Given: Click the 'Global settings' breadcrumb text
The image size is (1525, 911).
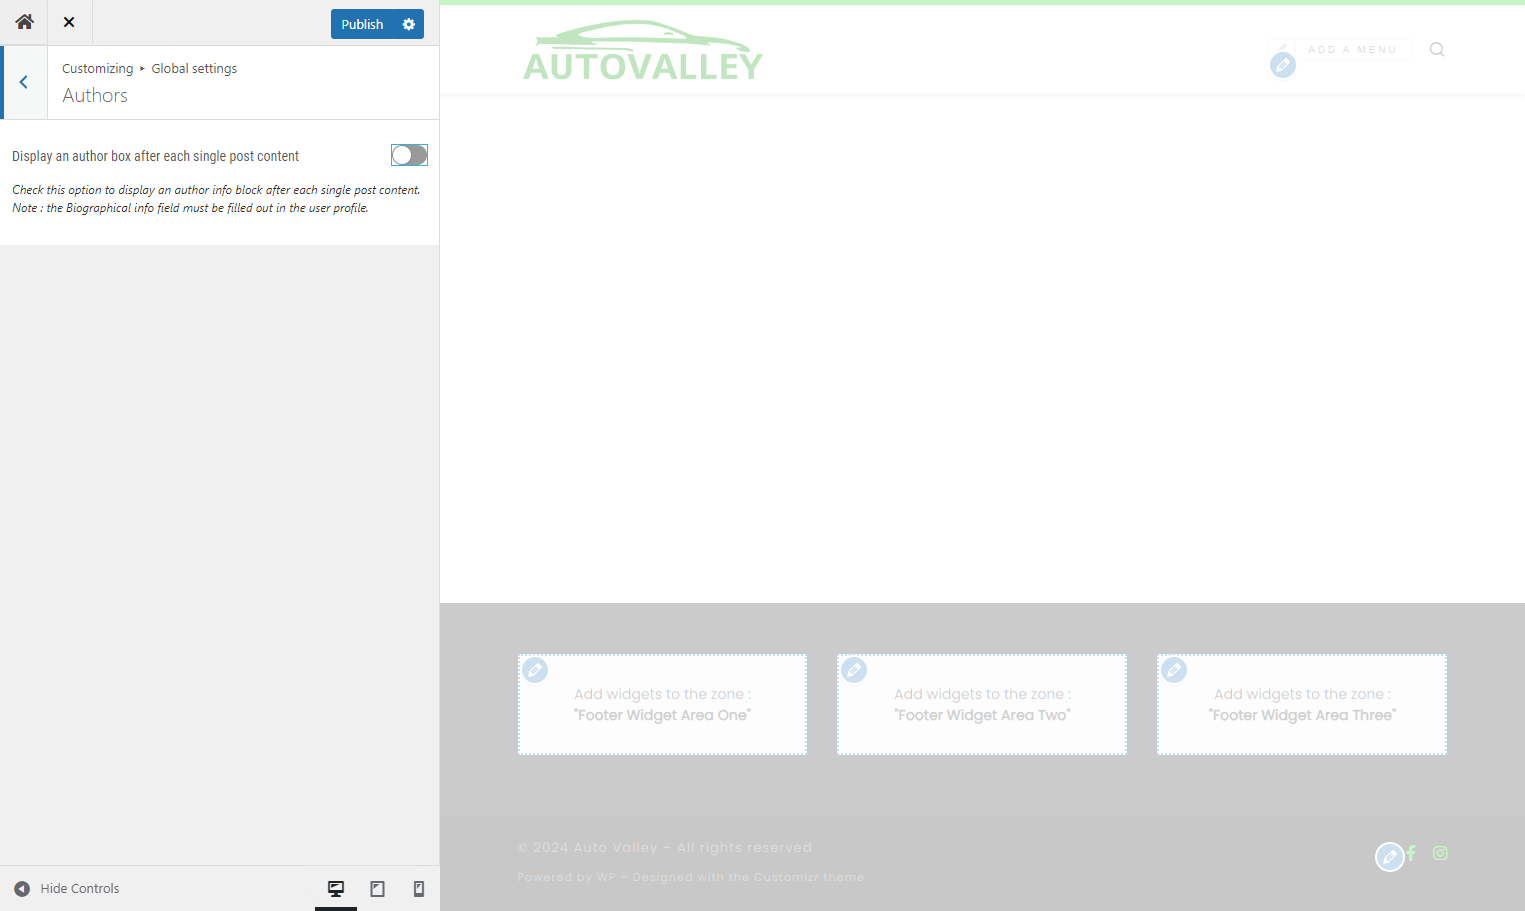Looking at the screenshot, I should tap(194, 68).
